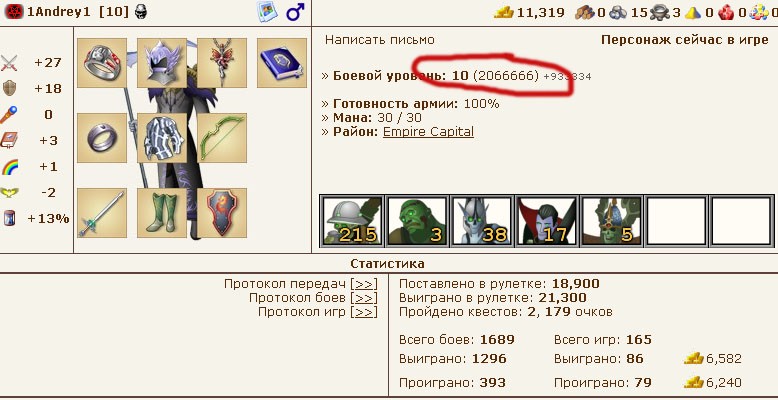Select the plain silver ring slot
Image resolution: width=778 pixels, height=400 pixels.
click(x=102, y=138)
